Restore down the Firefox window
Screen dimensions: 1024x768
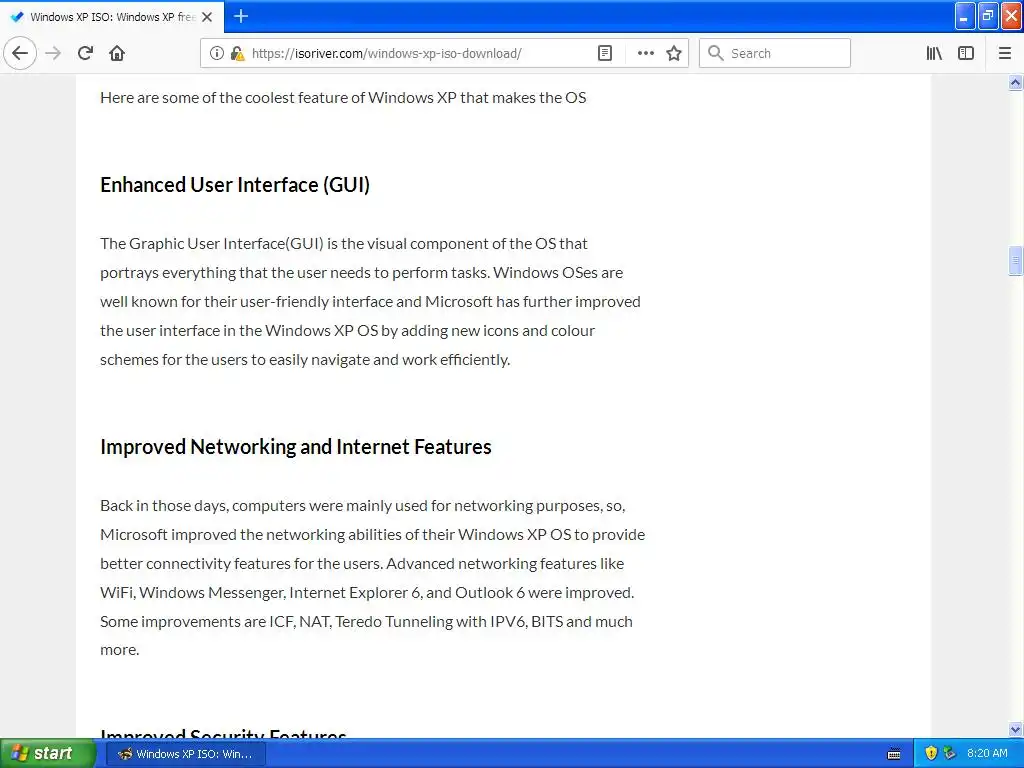pyautogui.click(x=988, y=16)
